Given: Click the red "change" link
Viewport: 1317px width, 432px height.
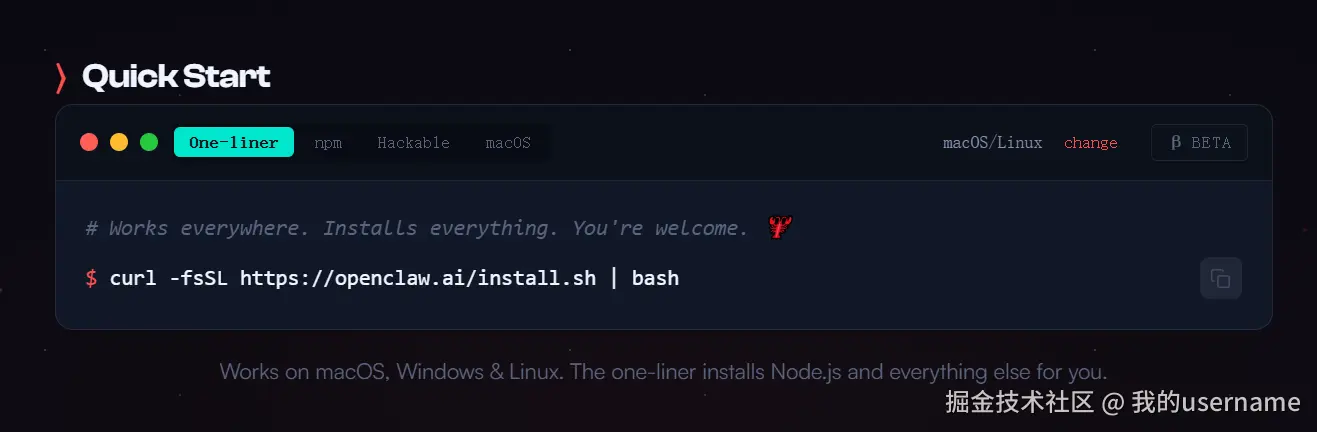Looking at the screenshot, I should 1090,143.
